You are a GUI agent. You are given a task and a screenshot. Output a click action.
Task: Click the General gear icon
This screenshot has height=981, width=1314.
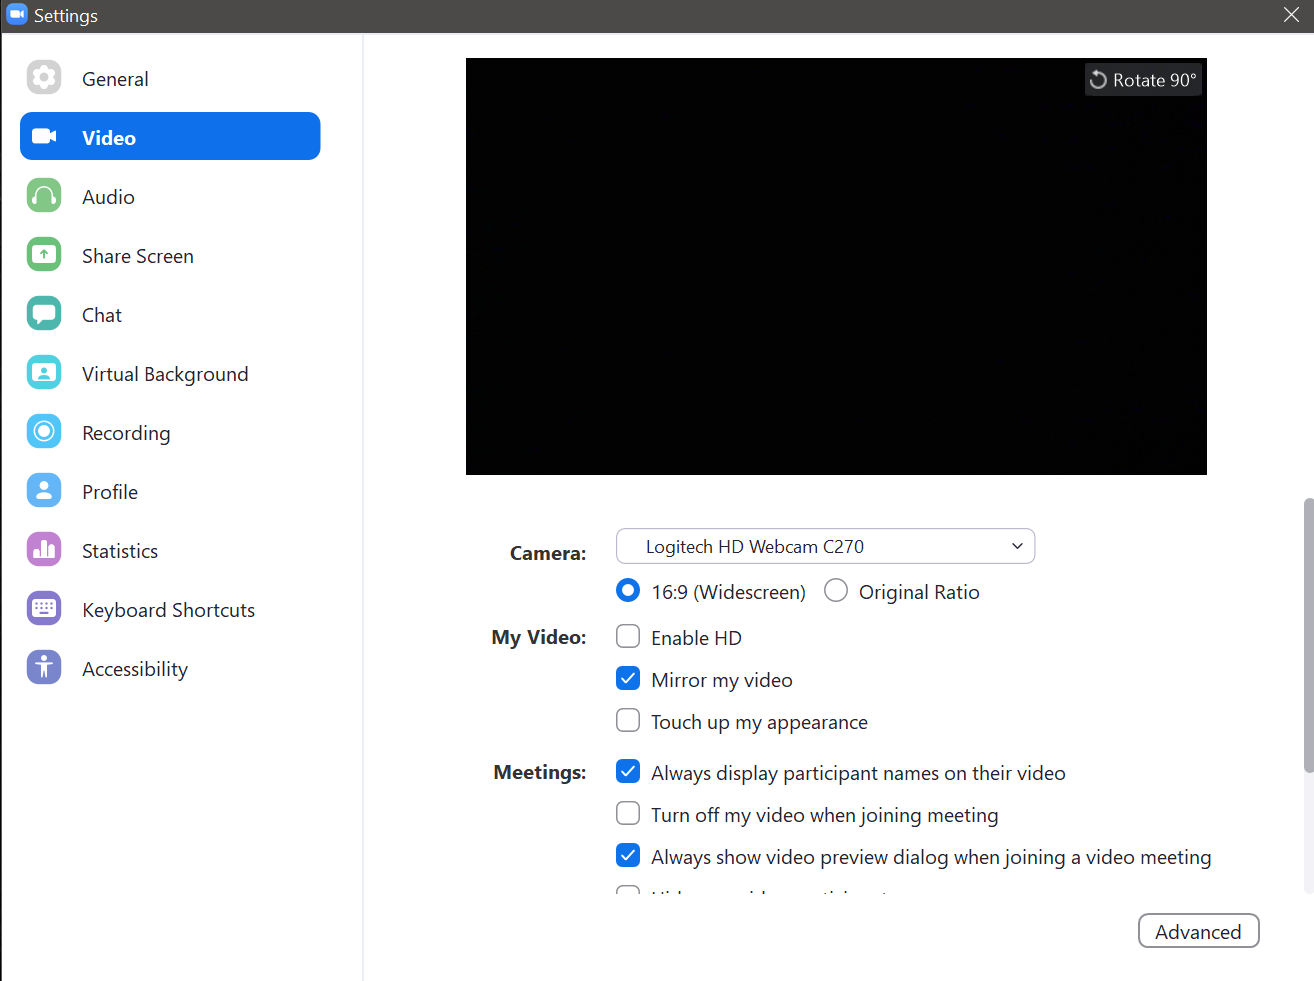(44, 78)
